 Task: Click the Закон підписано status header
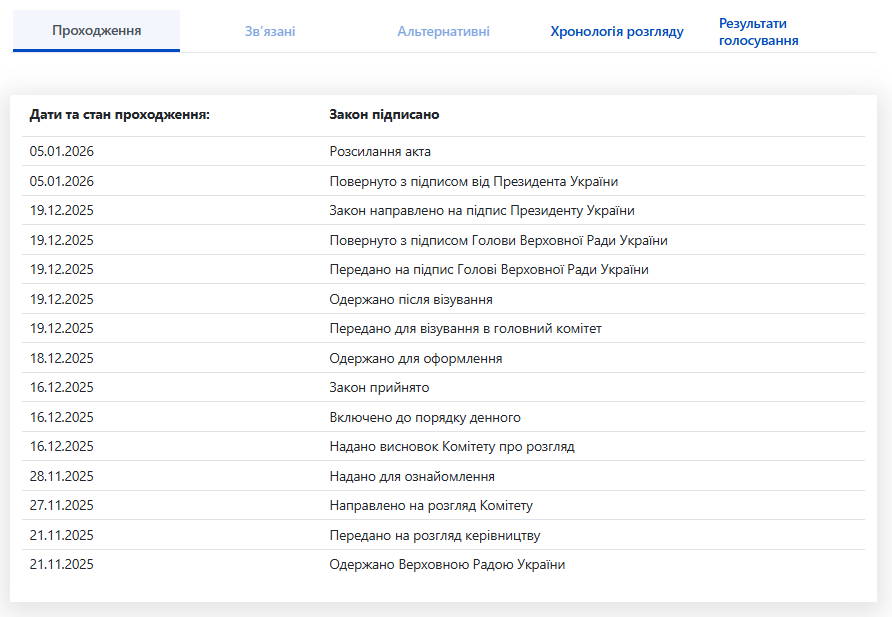[x=384, y=114]
